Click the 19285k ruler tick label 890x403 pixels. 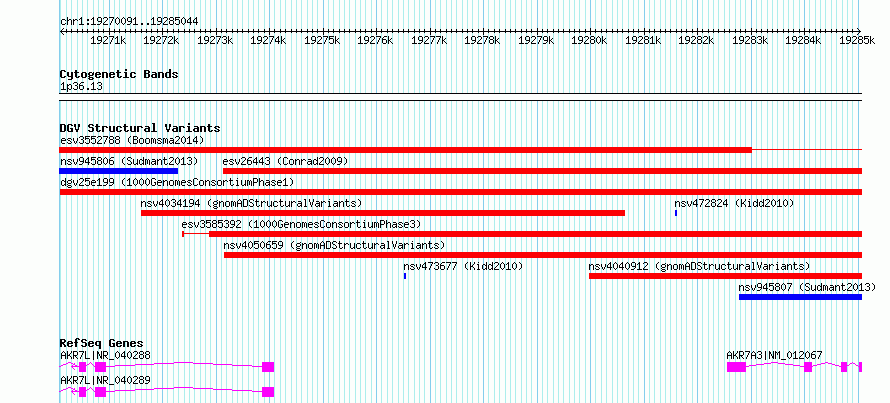(x=857, y=40)
